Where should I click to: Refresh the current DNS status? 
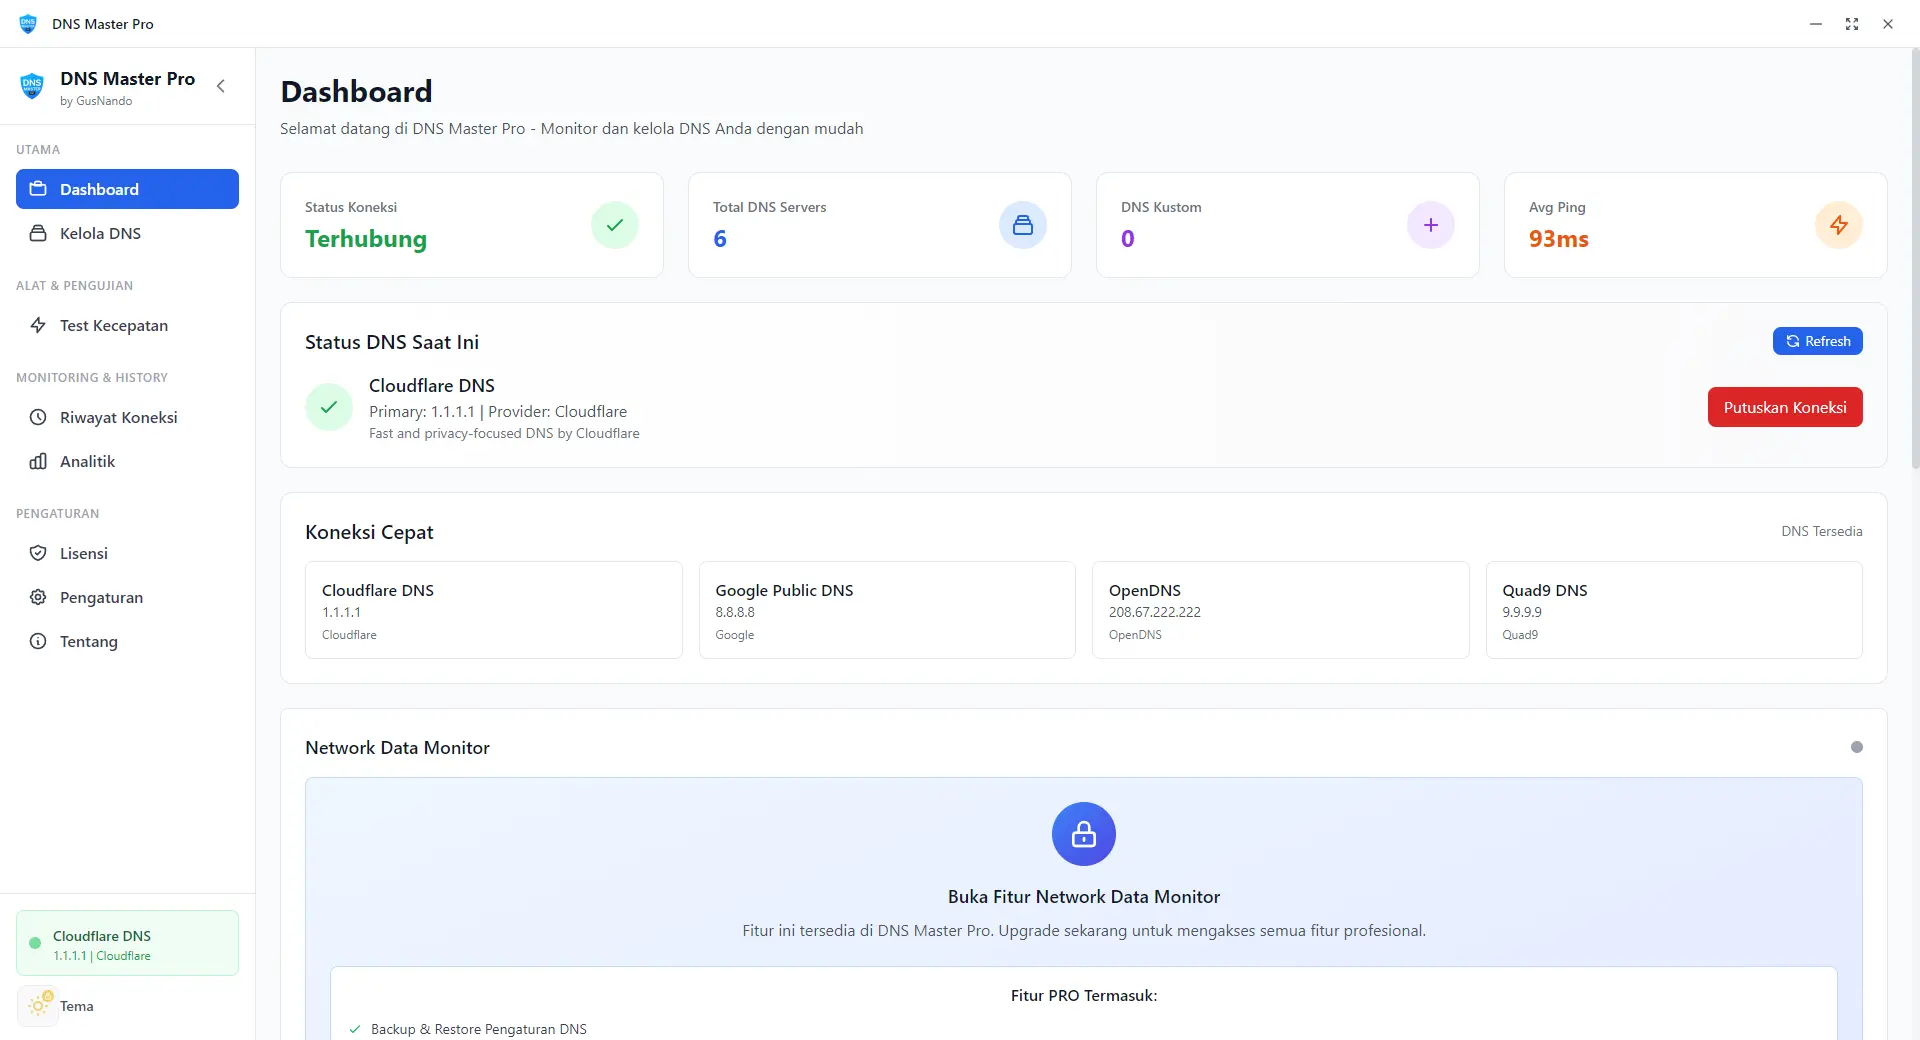(1818, 341)
